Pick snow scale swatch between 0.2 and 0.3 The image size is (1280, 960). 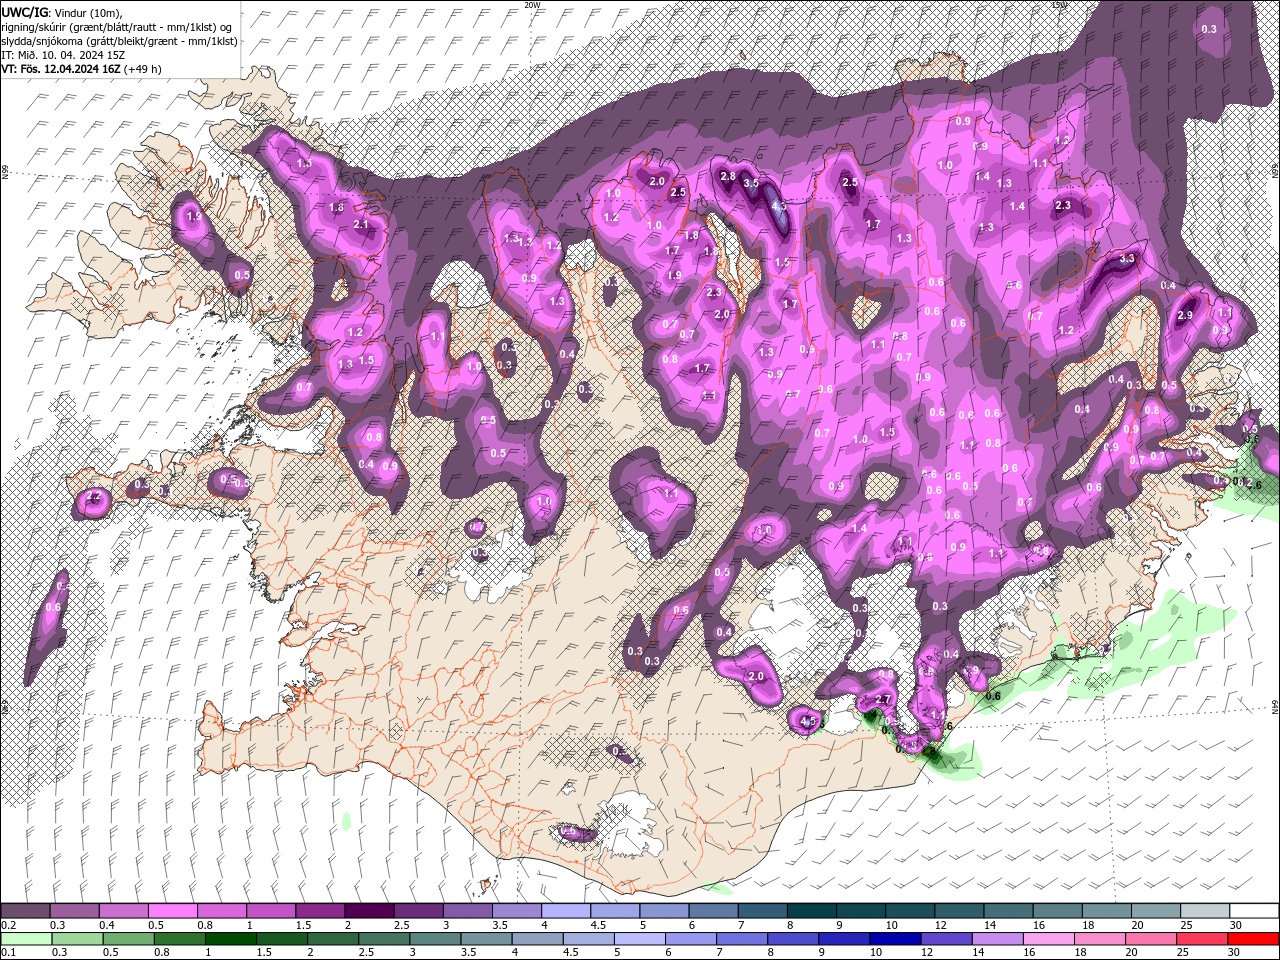(25, 911)
